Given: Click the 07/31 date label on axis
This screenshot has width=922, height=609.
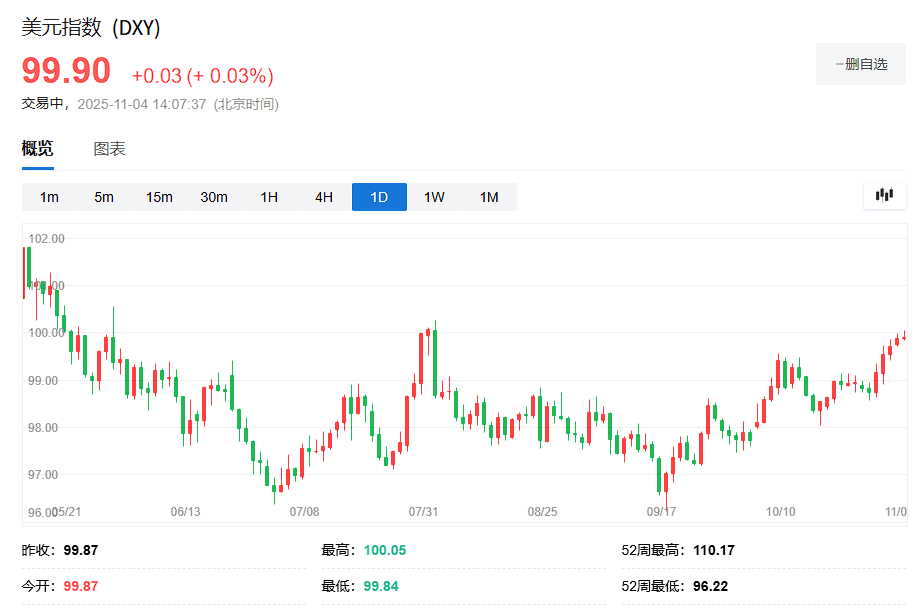Looking at the screenshot, I should pyautogui.click(x=423, y=512).
